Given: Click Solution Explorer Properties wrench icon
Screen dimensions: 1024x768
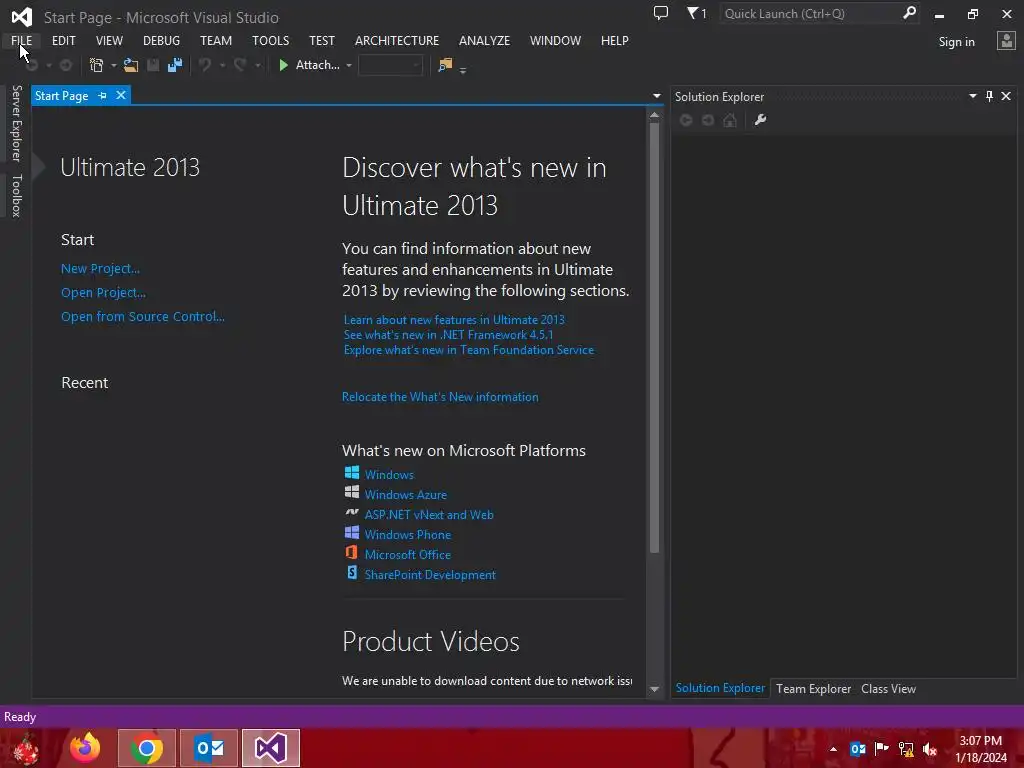Looking at the screenshot, I should click(x=760, y=120).
